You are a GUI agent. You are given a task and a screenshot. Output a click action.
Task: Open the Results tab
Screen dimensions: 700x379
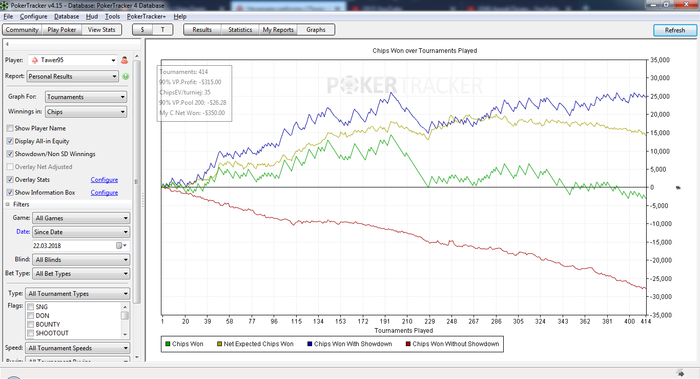[x=202, y=30]
